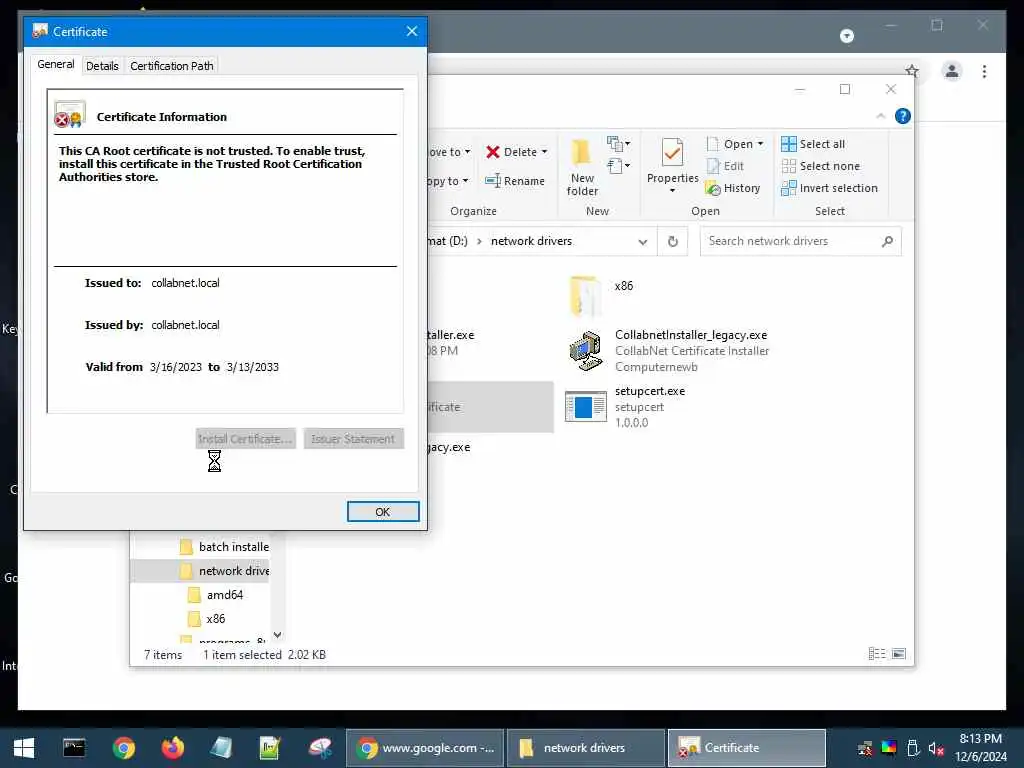
Task: Click the muted volume tray icon
Action: click(x=936, y=748)
